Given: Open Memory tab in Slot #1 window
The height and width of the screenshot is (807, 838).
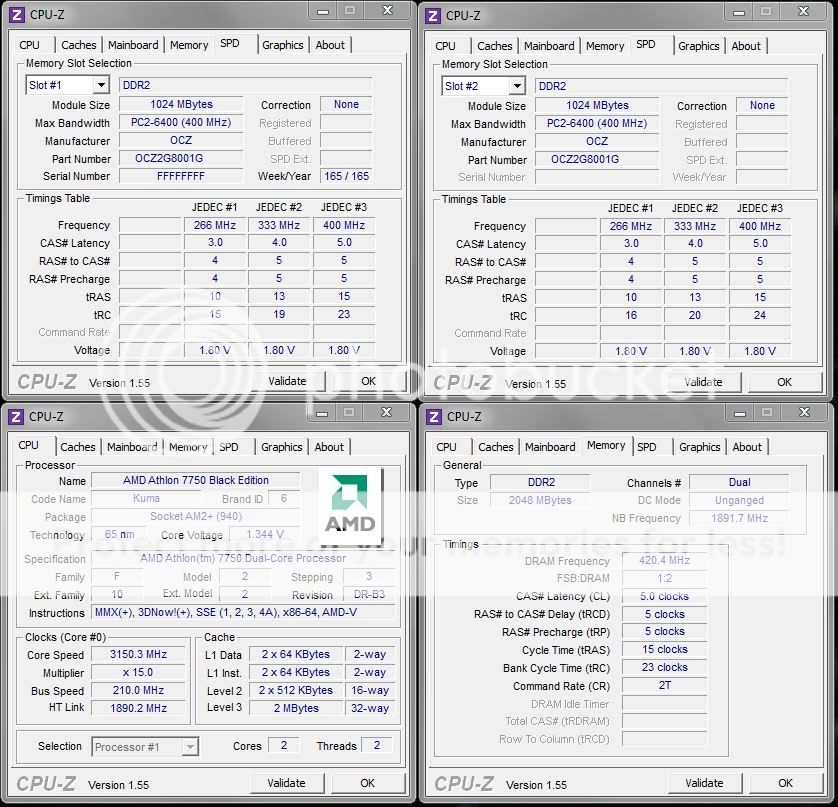Looking at the screenshot, I should pos(189,45).
